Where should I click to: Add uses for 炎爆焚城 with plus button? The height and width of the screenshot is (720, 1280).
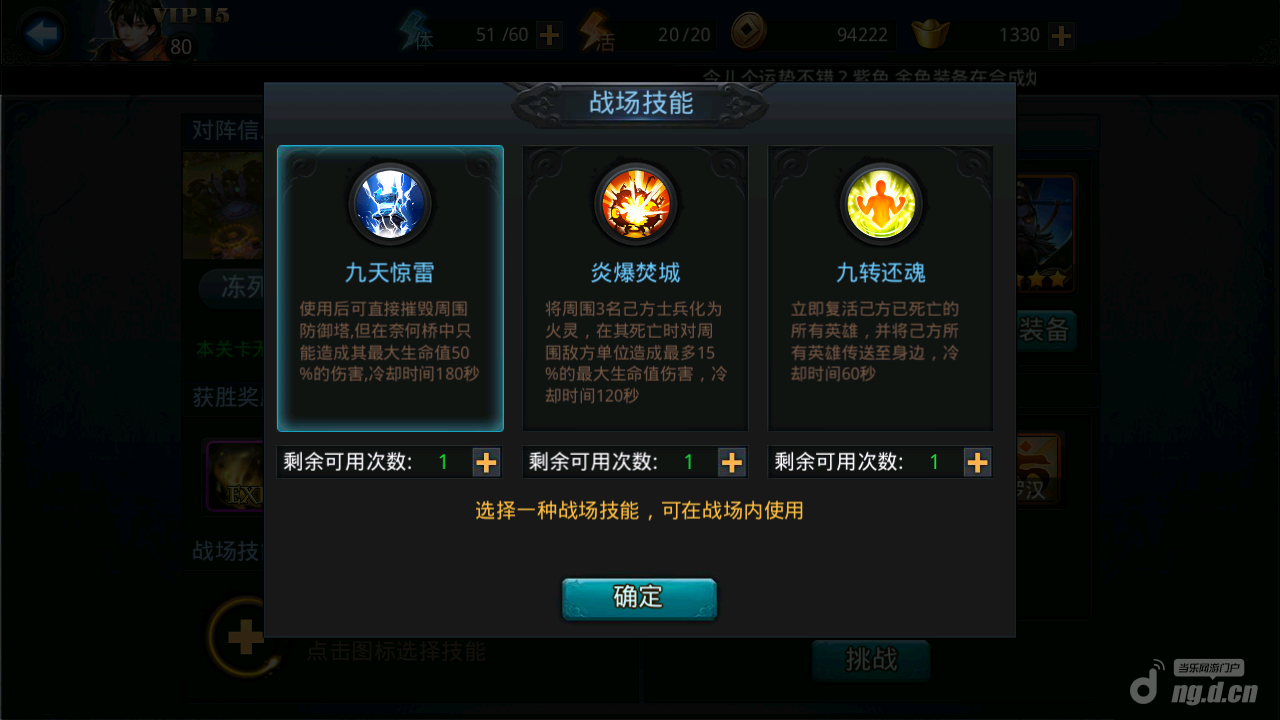pyautogui.click(x=732, y=462)
